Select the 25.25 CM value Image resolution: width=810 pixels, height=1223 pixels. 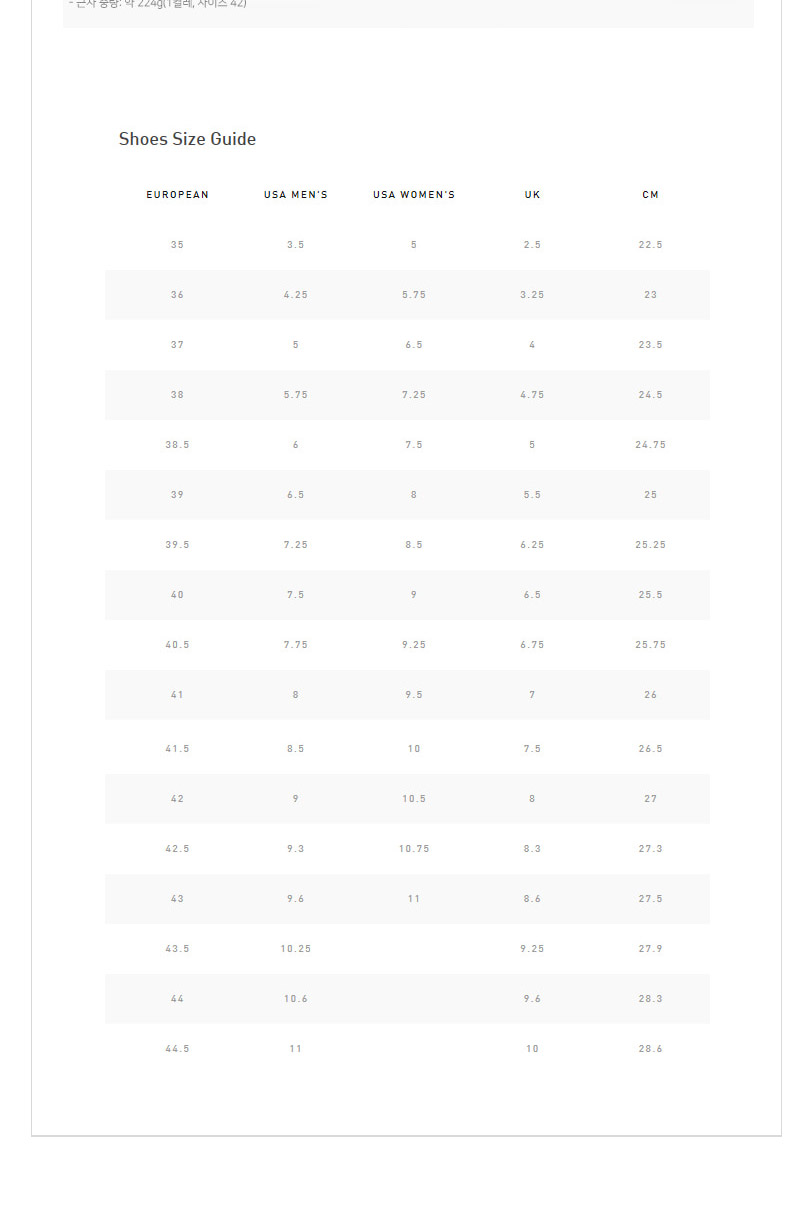pyautogui.click(x=651, y=545)
